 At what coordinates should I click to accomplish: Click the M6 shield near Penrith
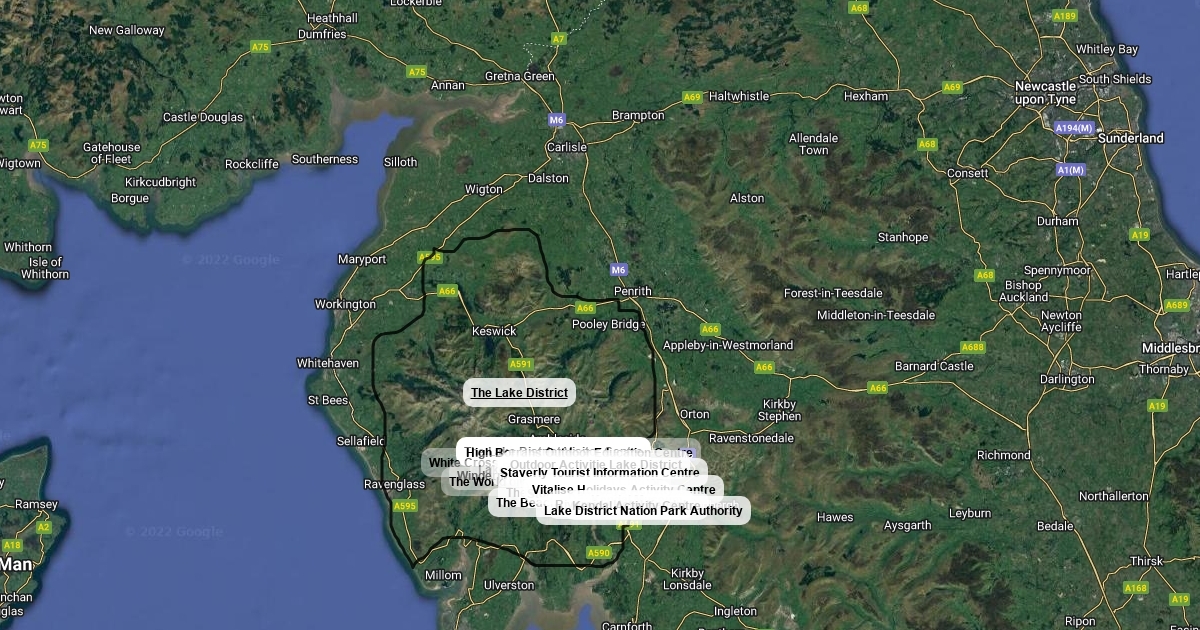click(x=619, y=270)
